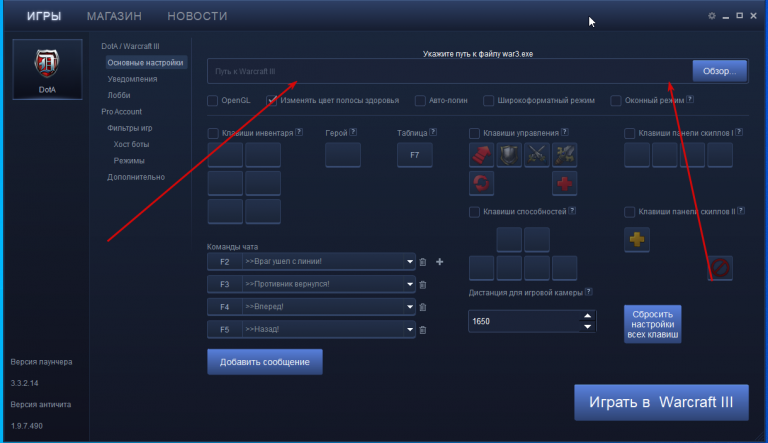
Task: Click help icon next to Клавиши управления
Action: (565, 132)
